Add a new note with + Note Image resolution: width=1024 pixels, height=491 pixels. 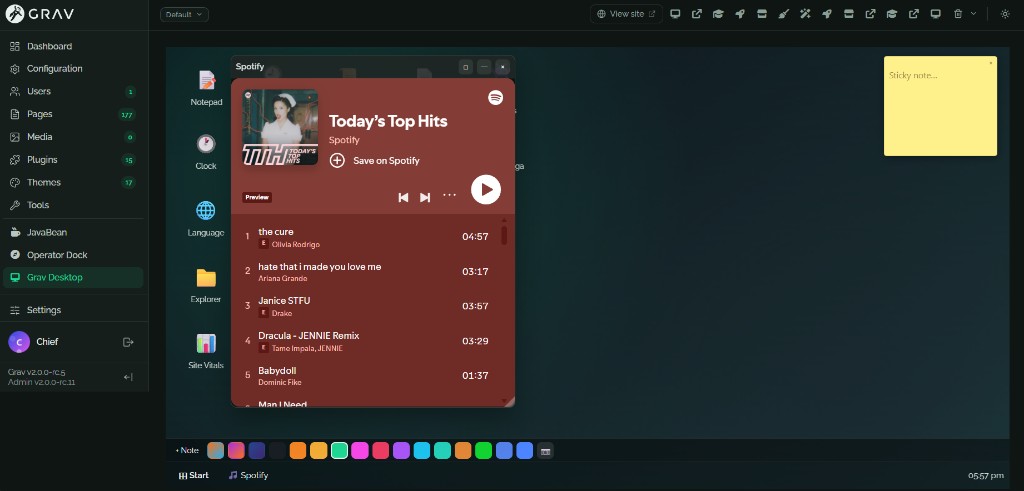point(187,451)
